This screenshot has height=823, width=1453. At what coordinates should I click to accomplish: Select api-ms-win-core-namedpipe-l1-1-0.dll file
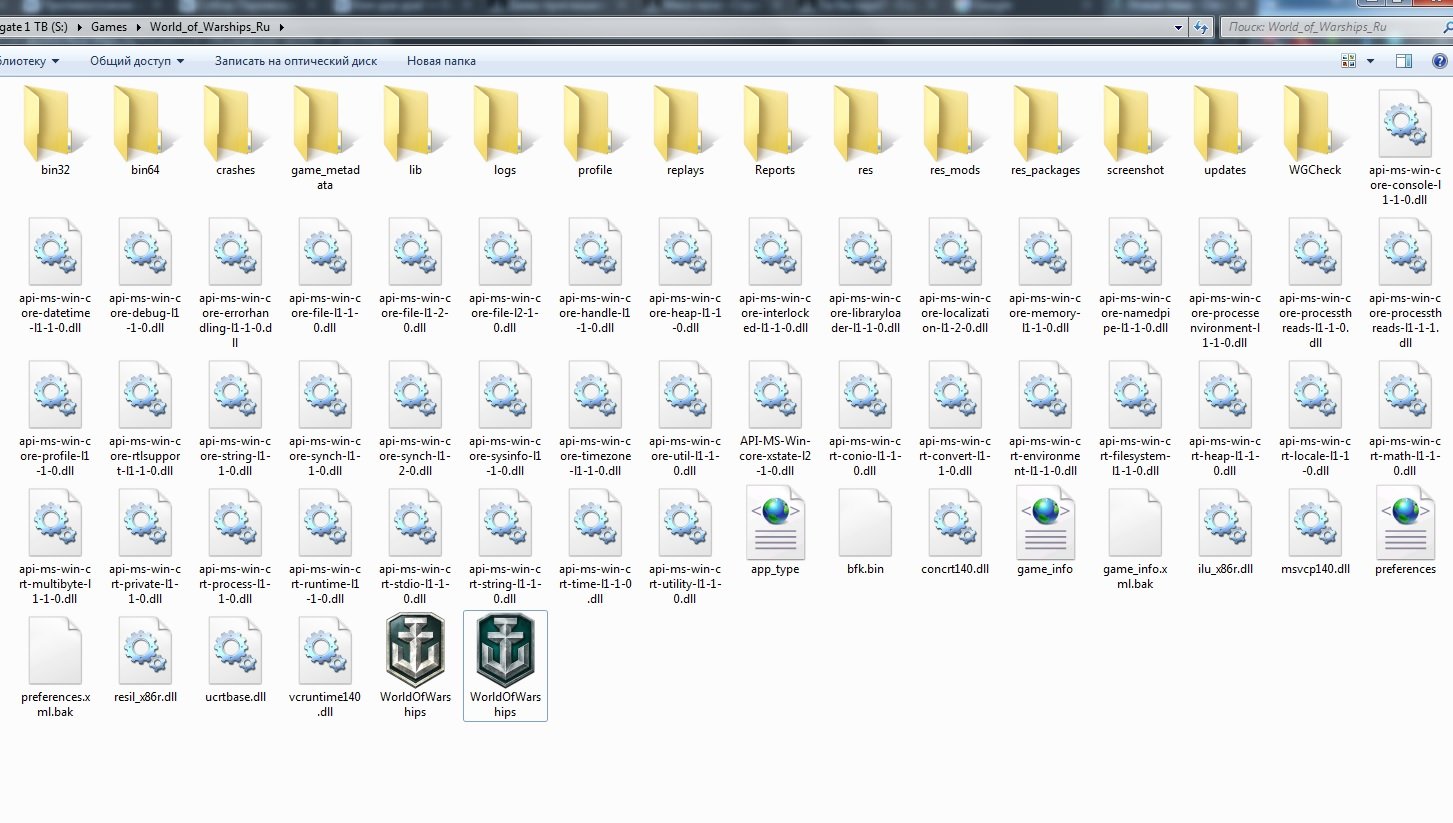click(1136, 274)
